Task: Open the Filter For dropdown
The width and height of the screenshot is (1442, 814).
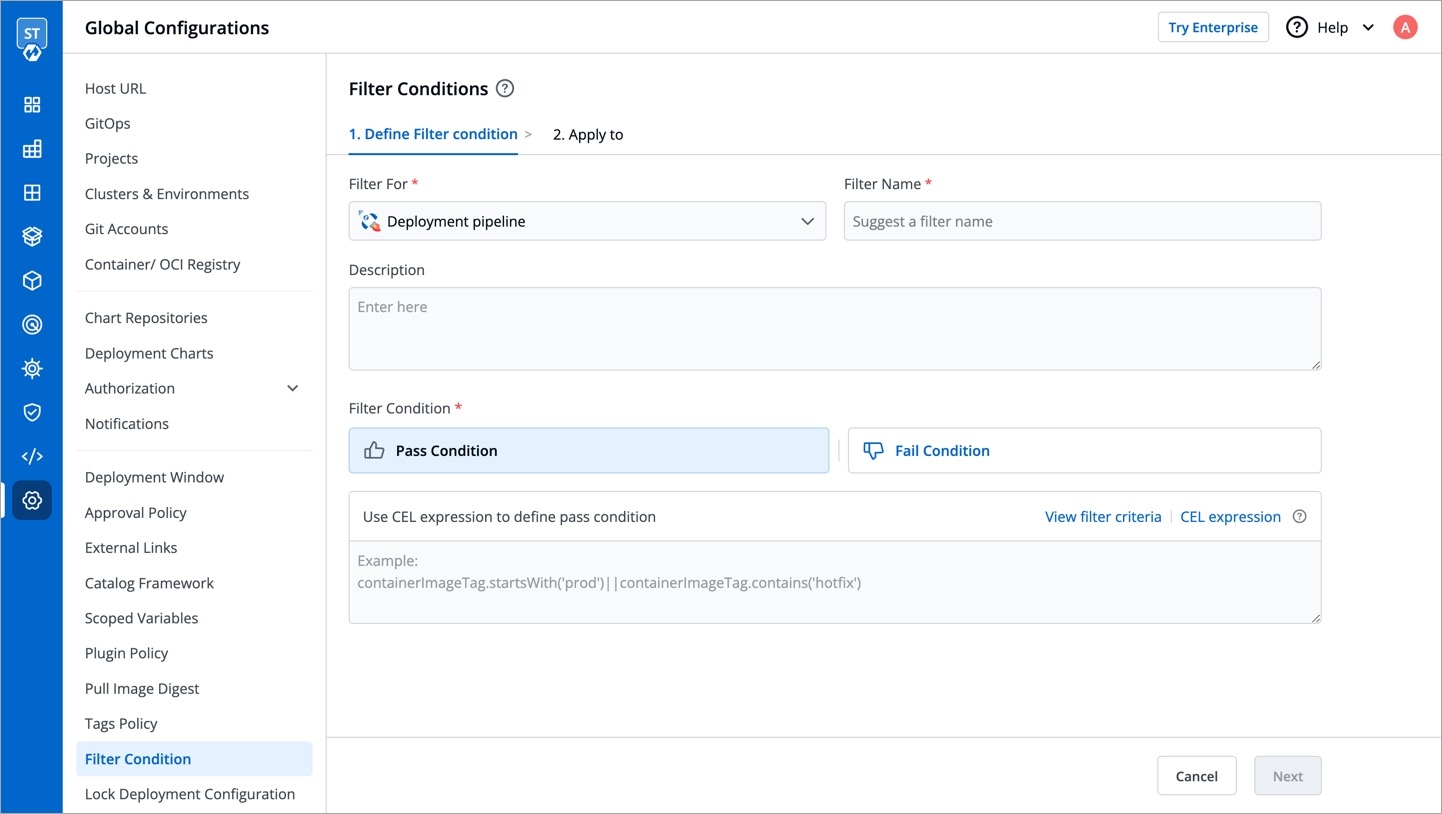Action: (587, 221)
